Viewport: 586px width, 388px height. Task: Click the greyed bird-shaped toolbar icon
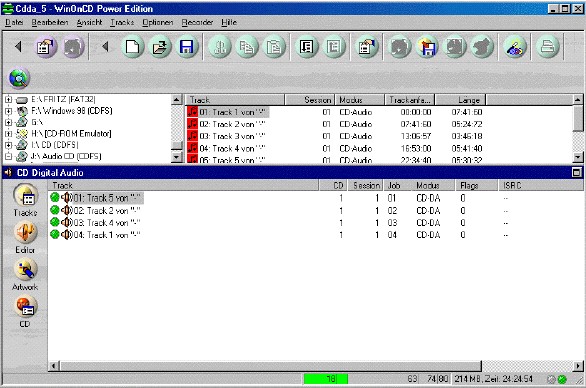(482, 47)
